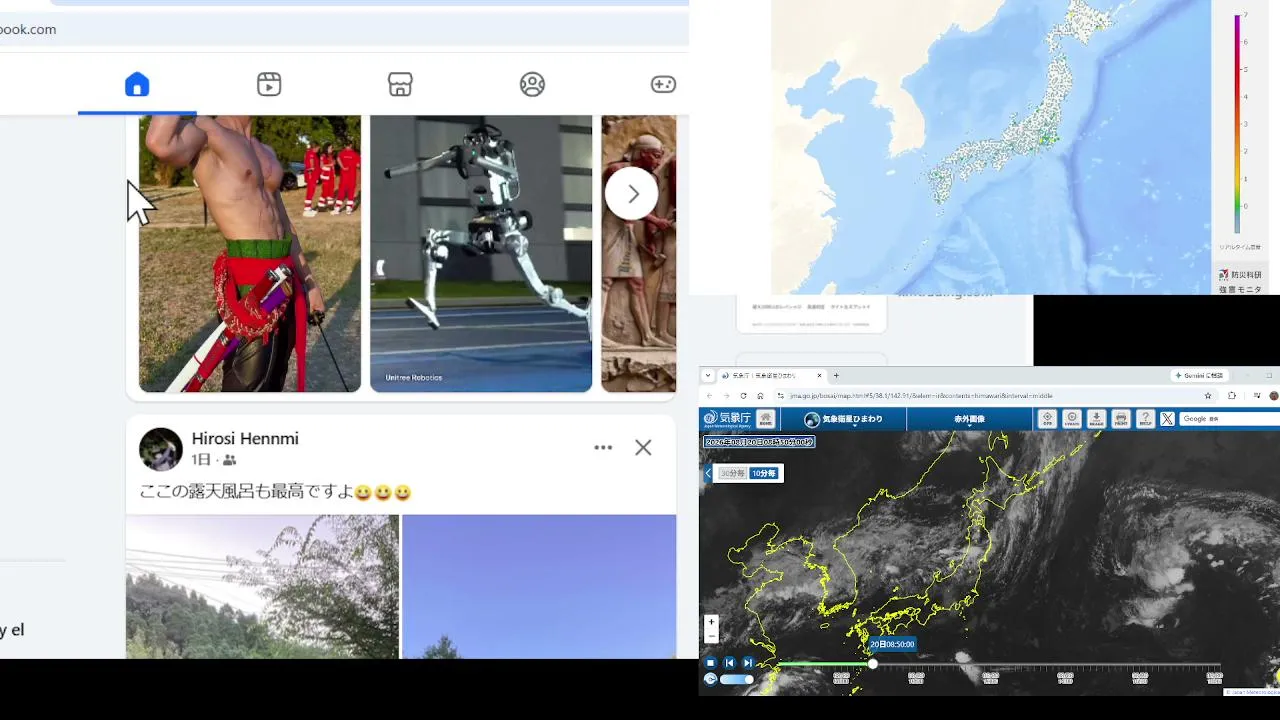Viewport: 1280px width, 720px height.
Task: Click the JMA 気象庁 logo
Action: [x=727, y=419]
